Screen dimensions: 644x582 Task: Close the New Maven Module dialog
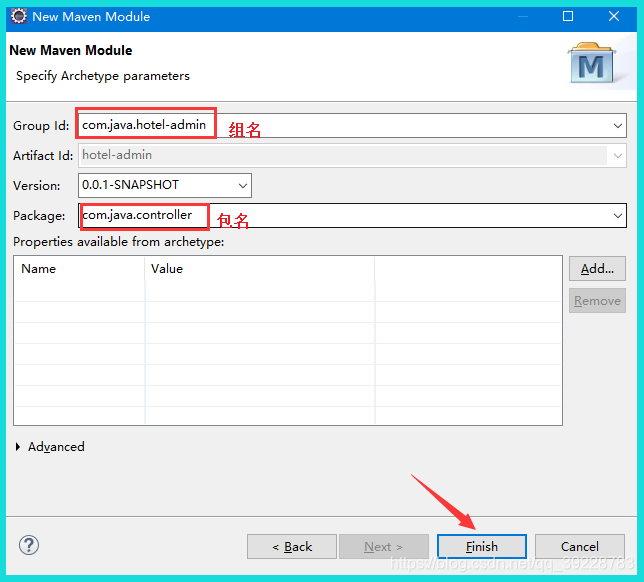click(614, 16)
